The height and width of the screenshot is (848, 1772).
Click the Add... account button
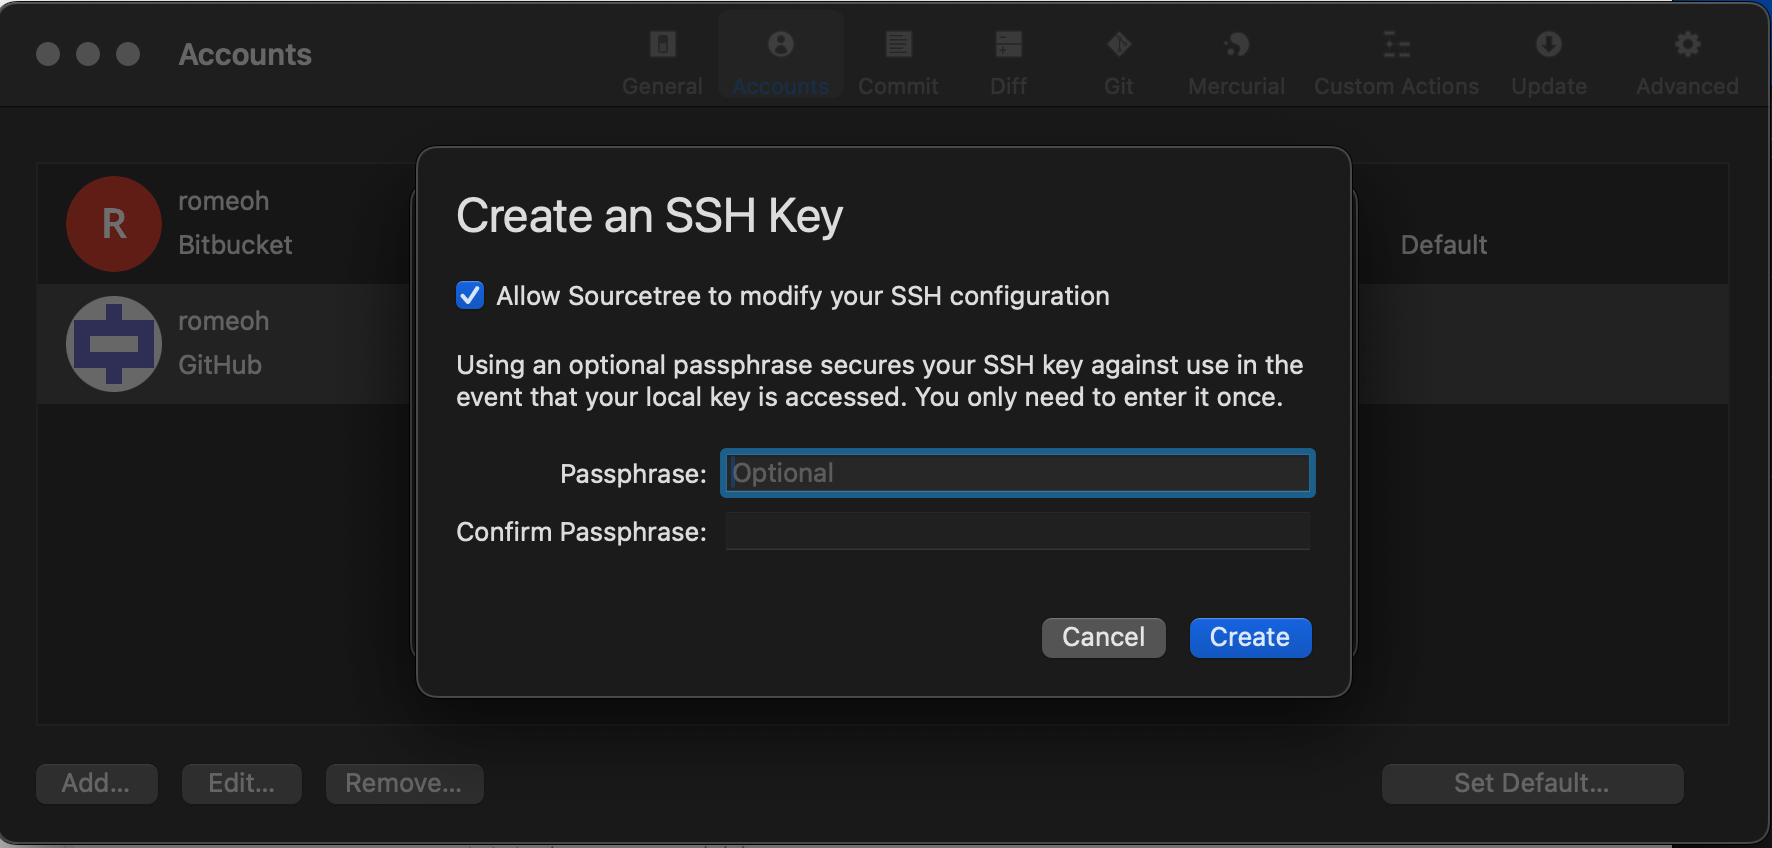(x=97, y=783)
